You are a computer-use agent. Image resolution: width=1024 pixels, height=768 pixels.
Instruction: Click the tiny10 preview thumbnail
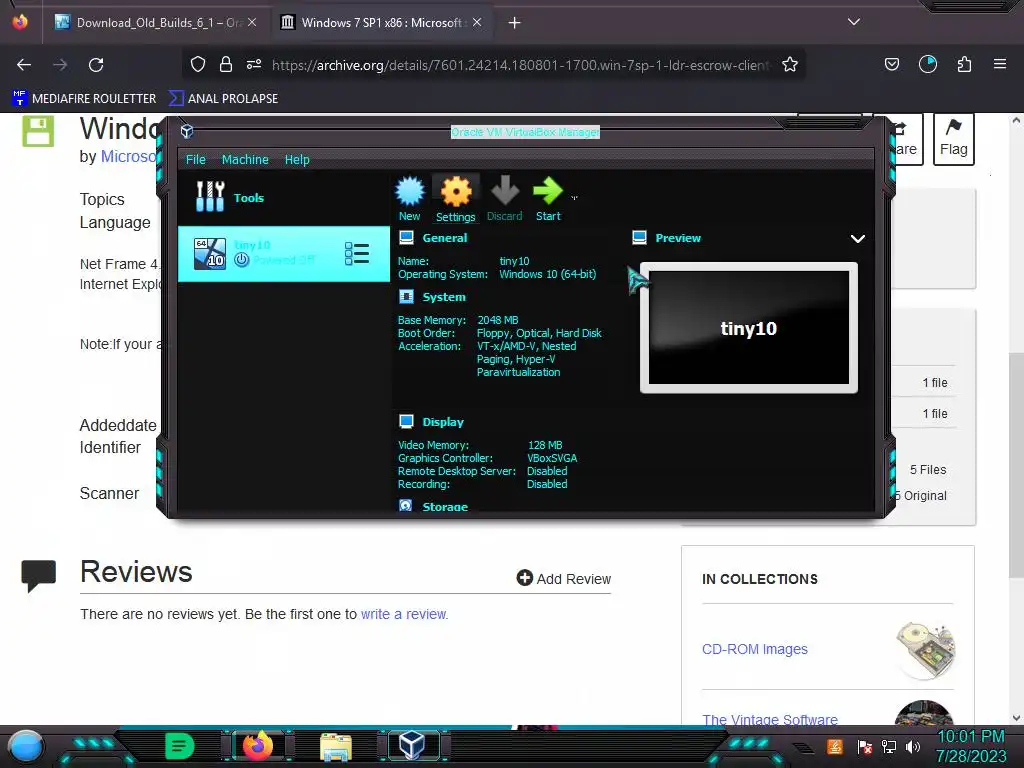pos(748,328)
